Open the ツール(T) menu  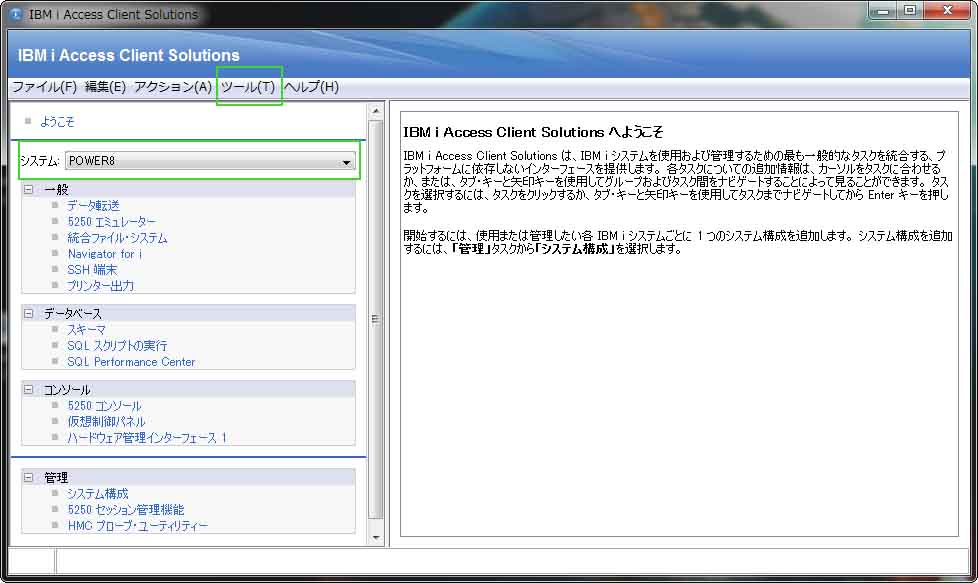tap(248, 87)
